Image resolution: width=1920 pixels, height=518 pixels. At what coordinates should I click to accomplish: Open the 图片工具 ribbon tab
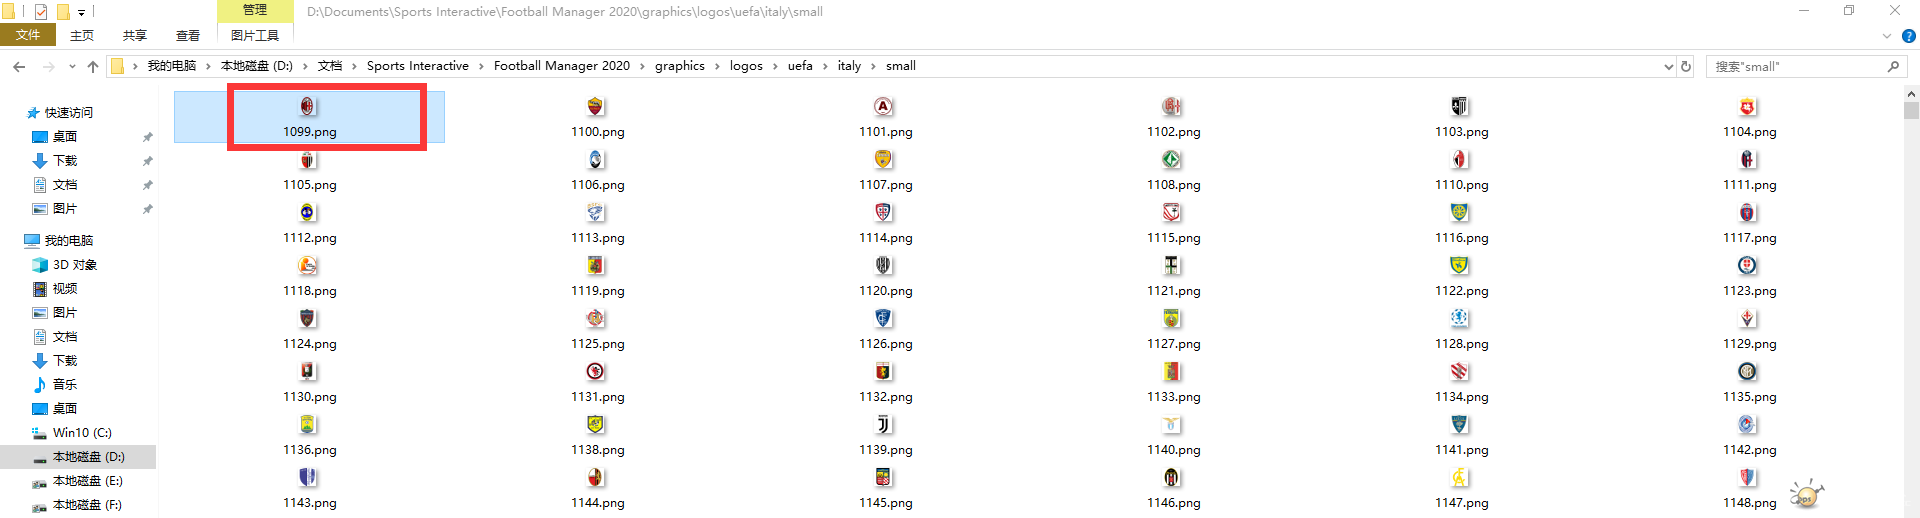pyautogui.click(x=255, y=35)
